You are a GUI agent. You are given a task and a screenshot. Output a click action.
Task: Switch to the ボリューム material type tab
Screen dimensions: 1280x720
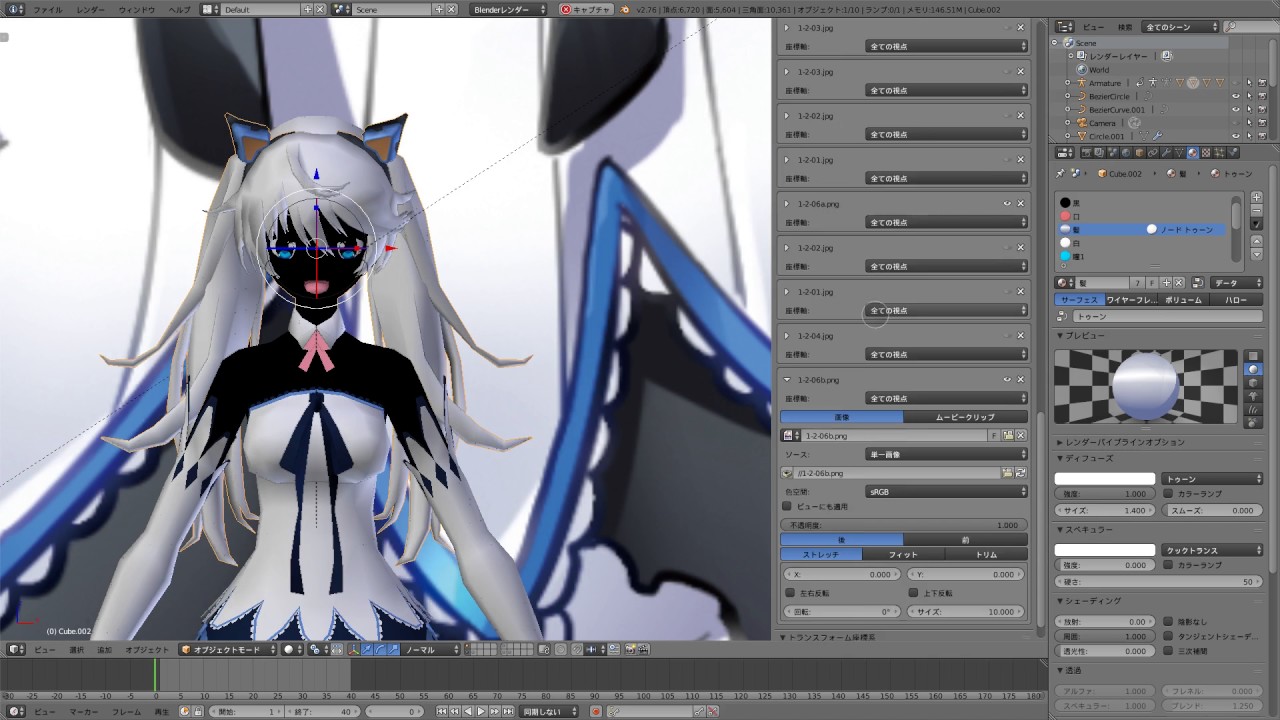tap(1184, 299)
